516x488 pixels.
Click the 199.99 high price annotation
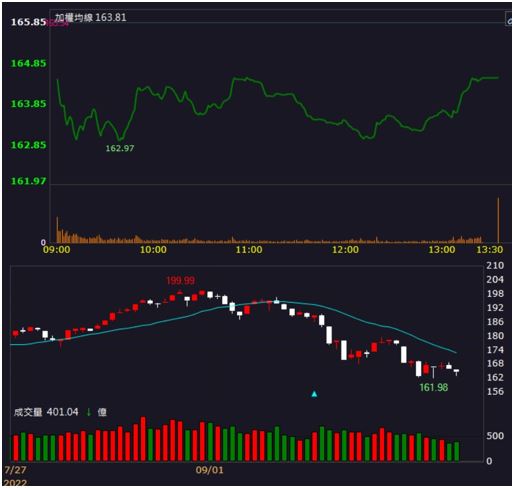point(180,280)
